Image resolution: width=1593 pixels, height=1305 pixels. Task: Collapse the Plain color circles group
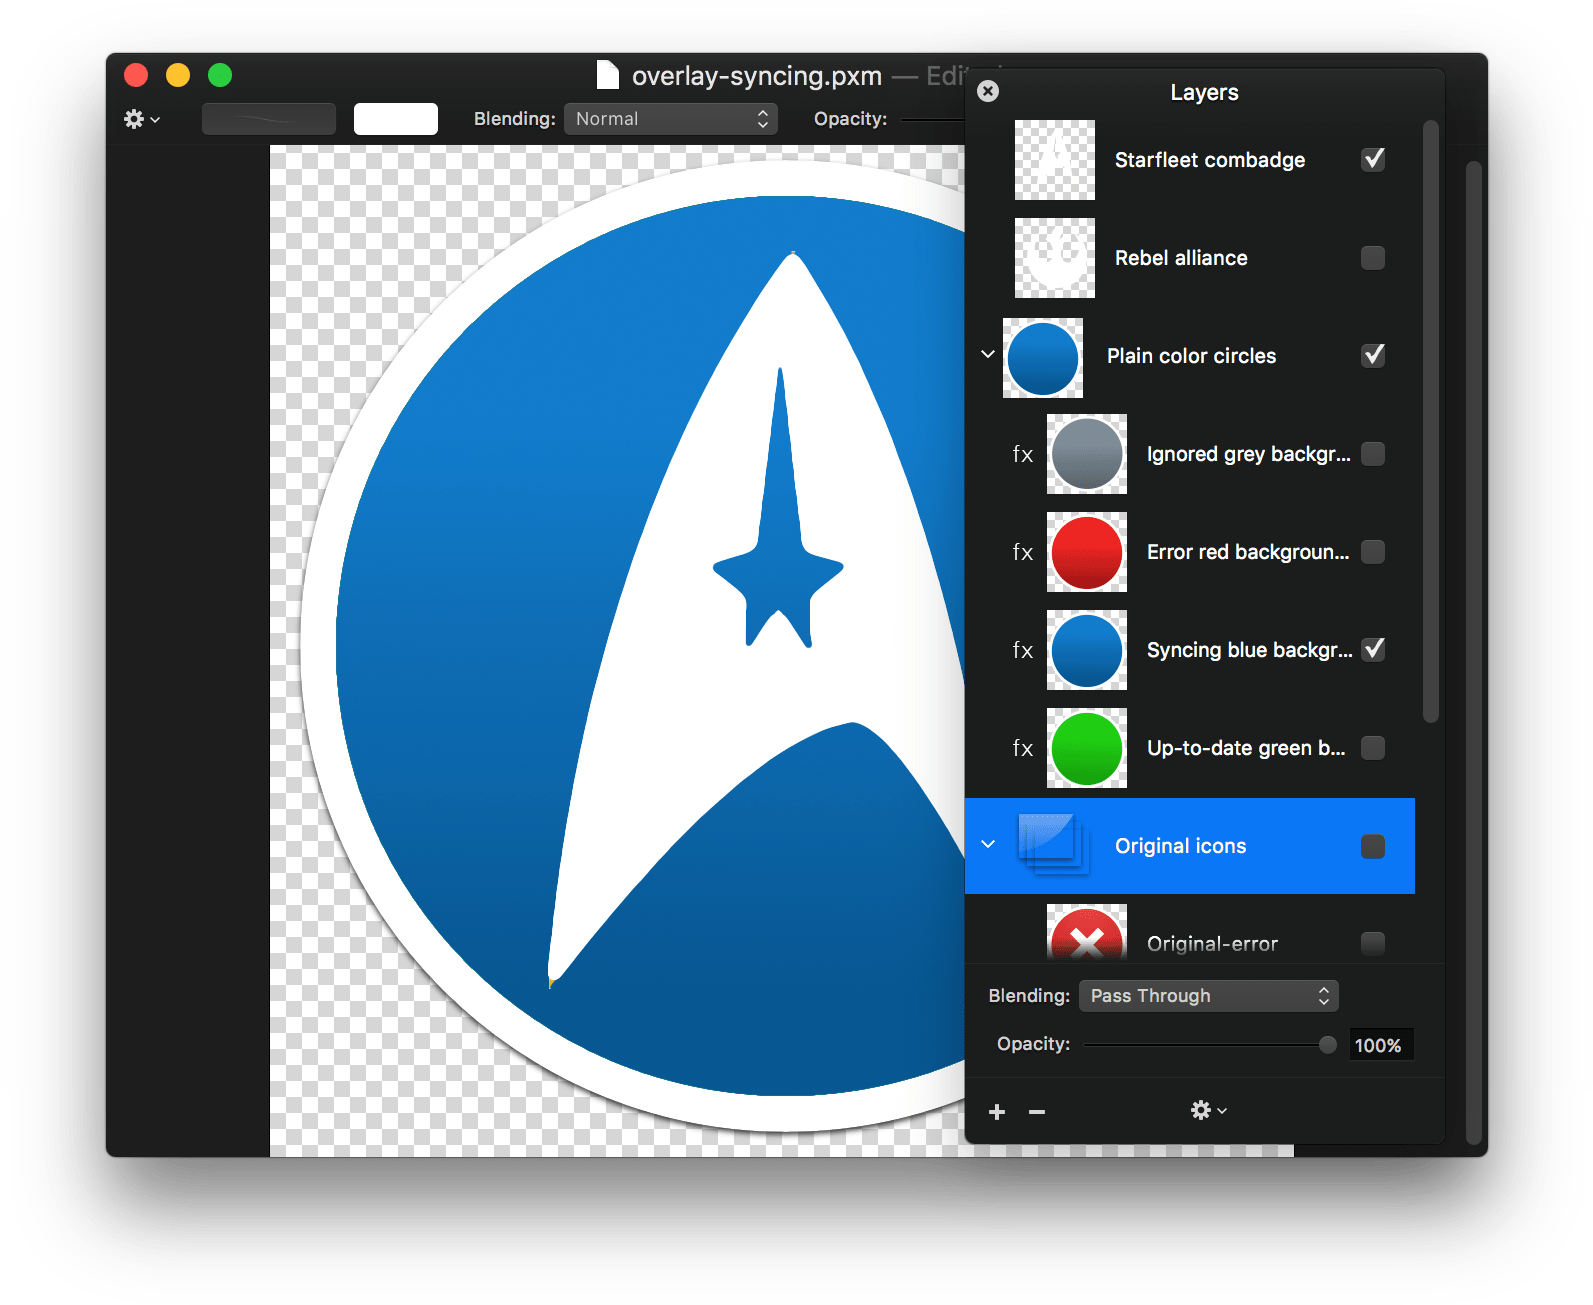(x=988, y=355)
